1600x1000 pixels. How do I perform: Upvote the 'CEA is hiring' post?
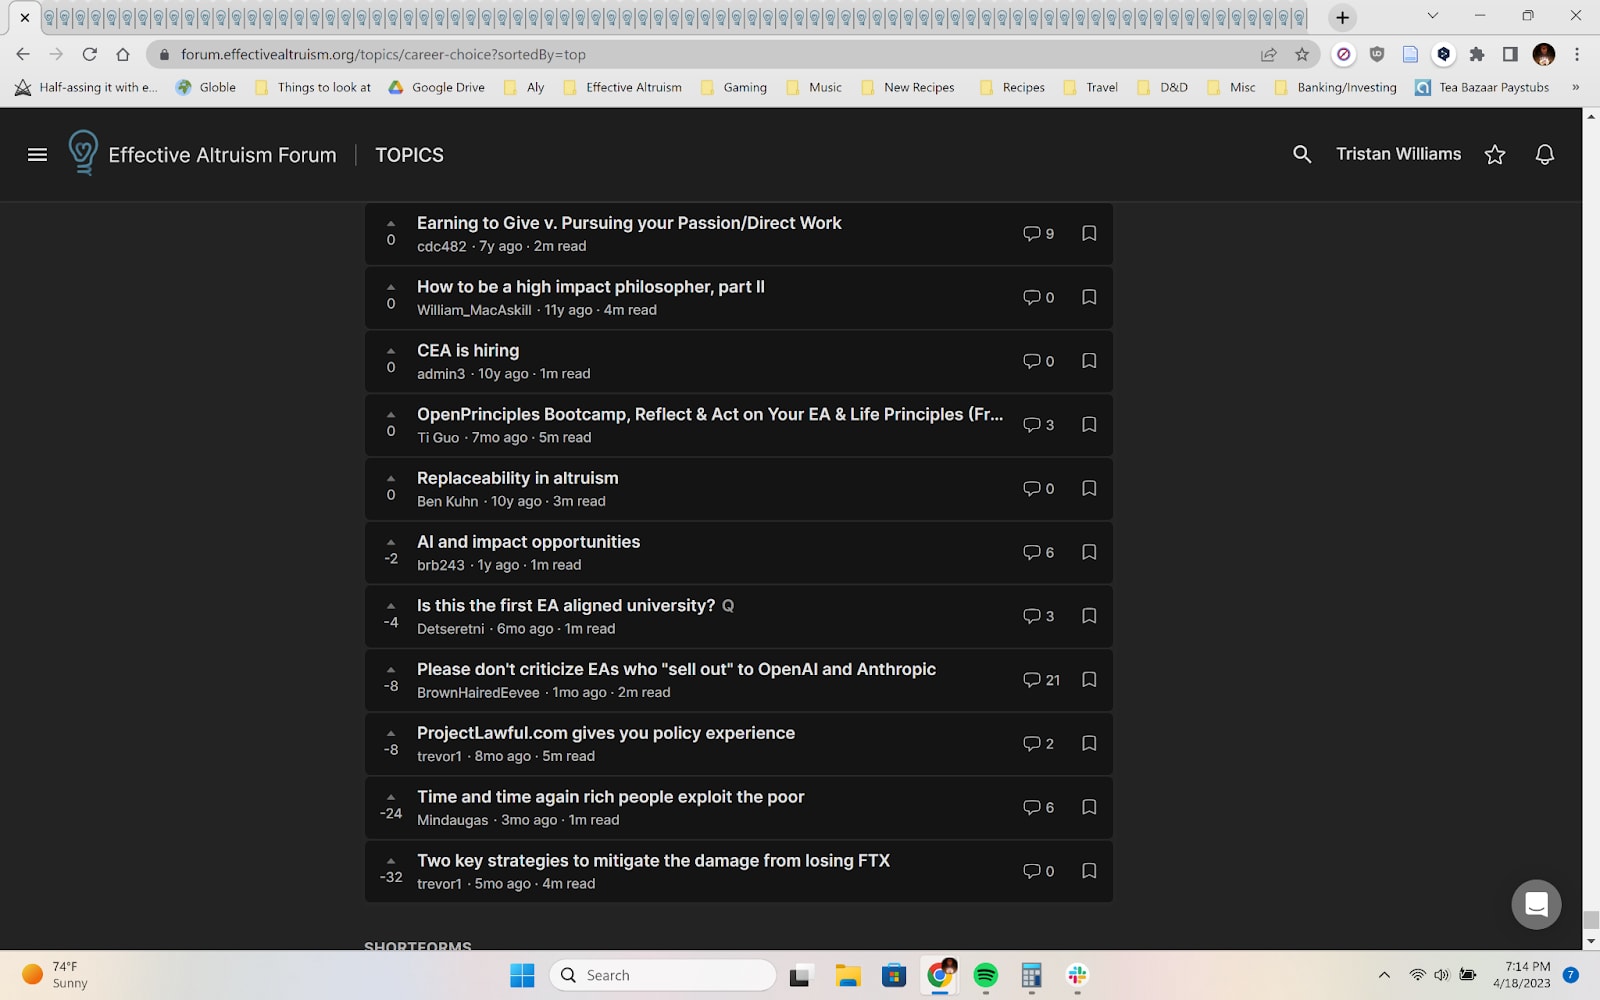391,351
